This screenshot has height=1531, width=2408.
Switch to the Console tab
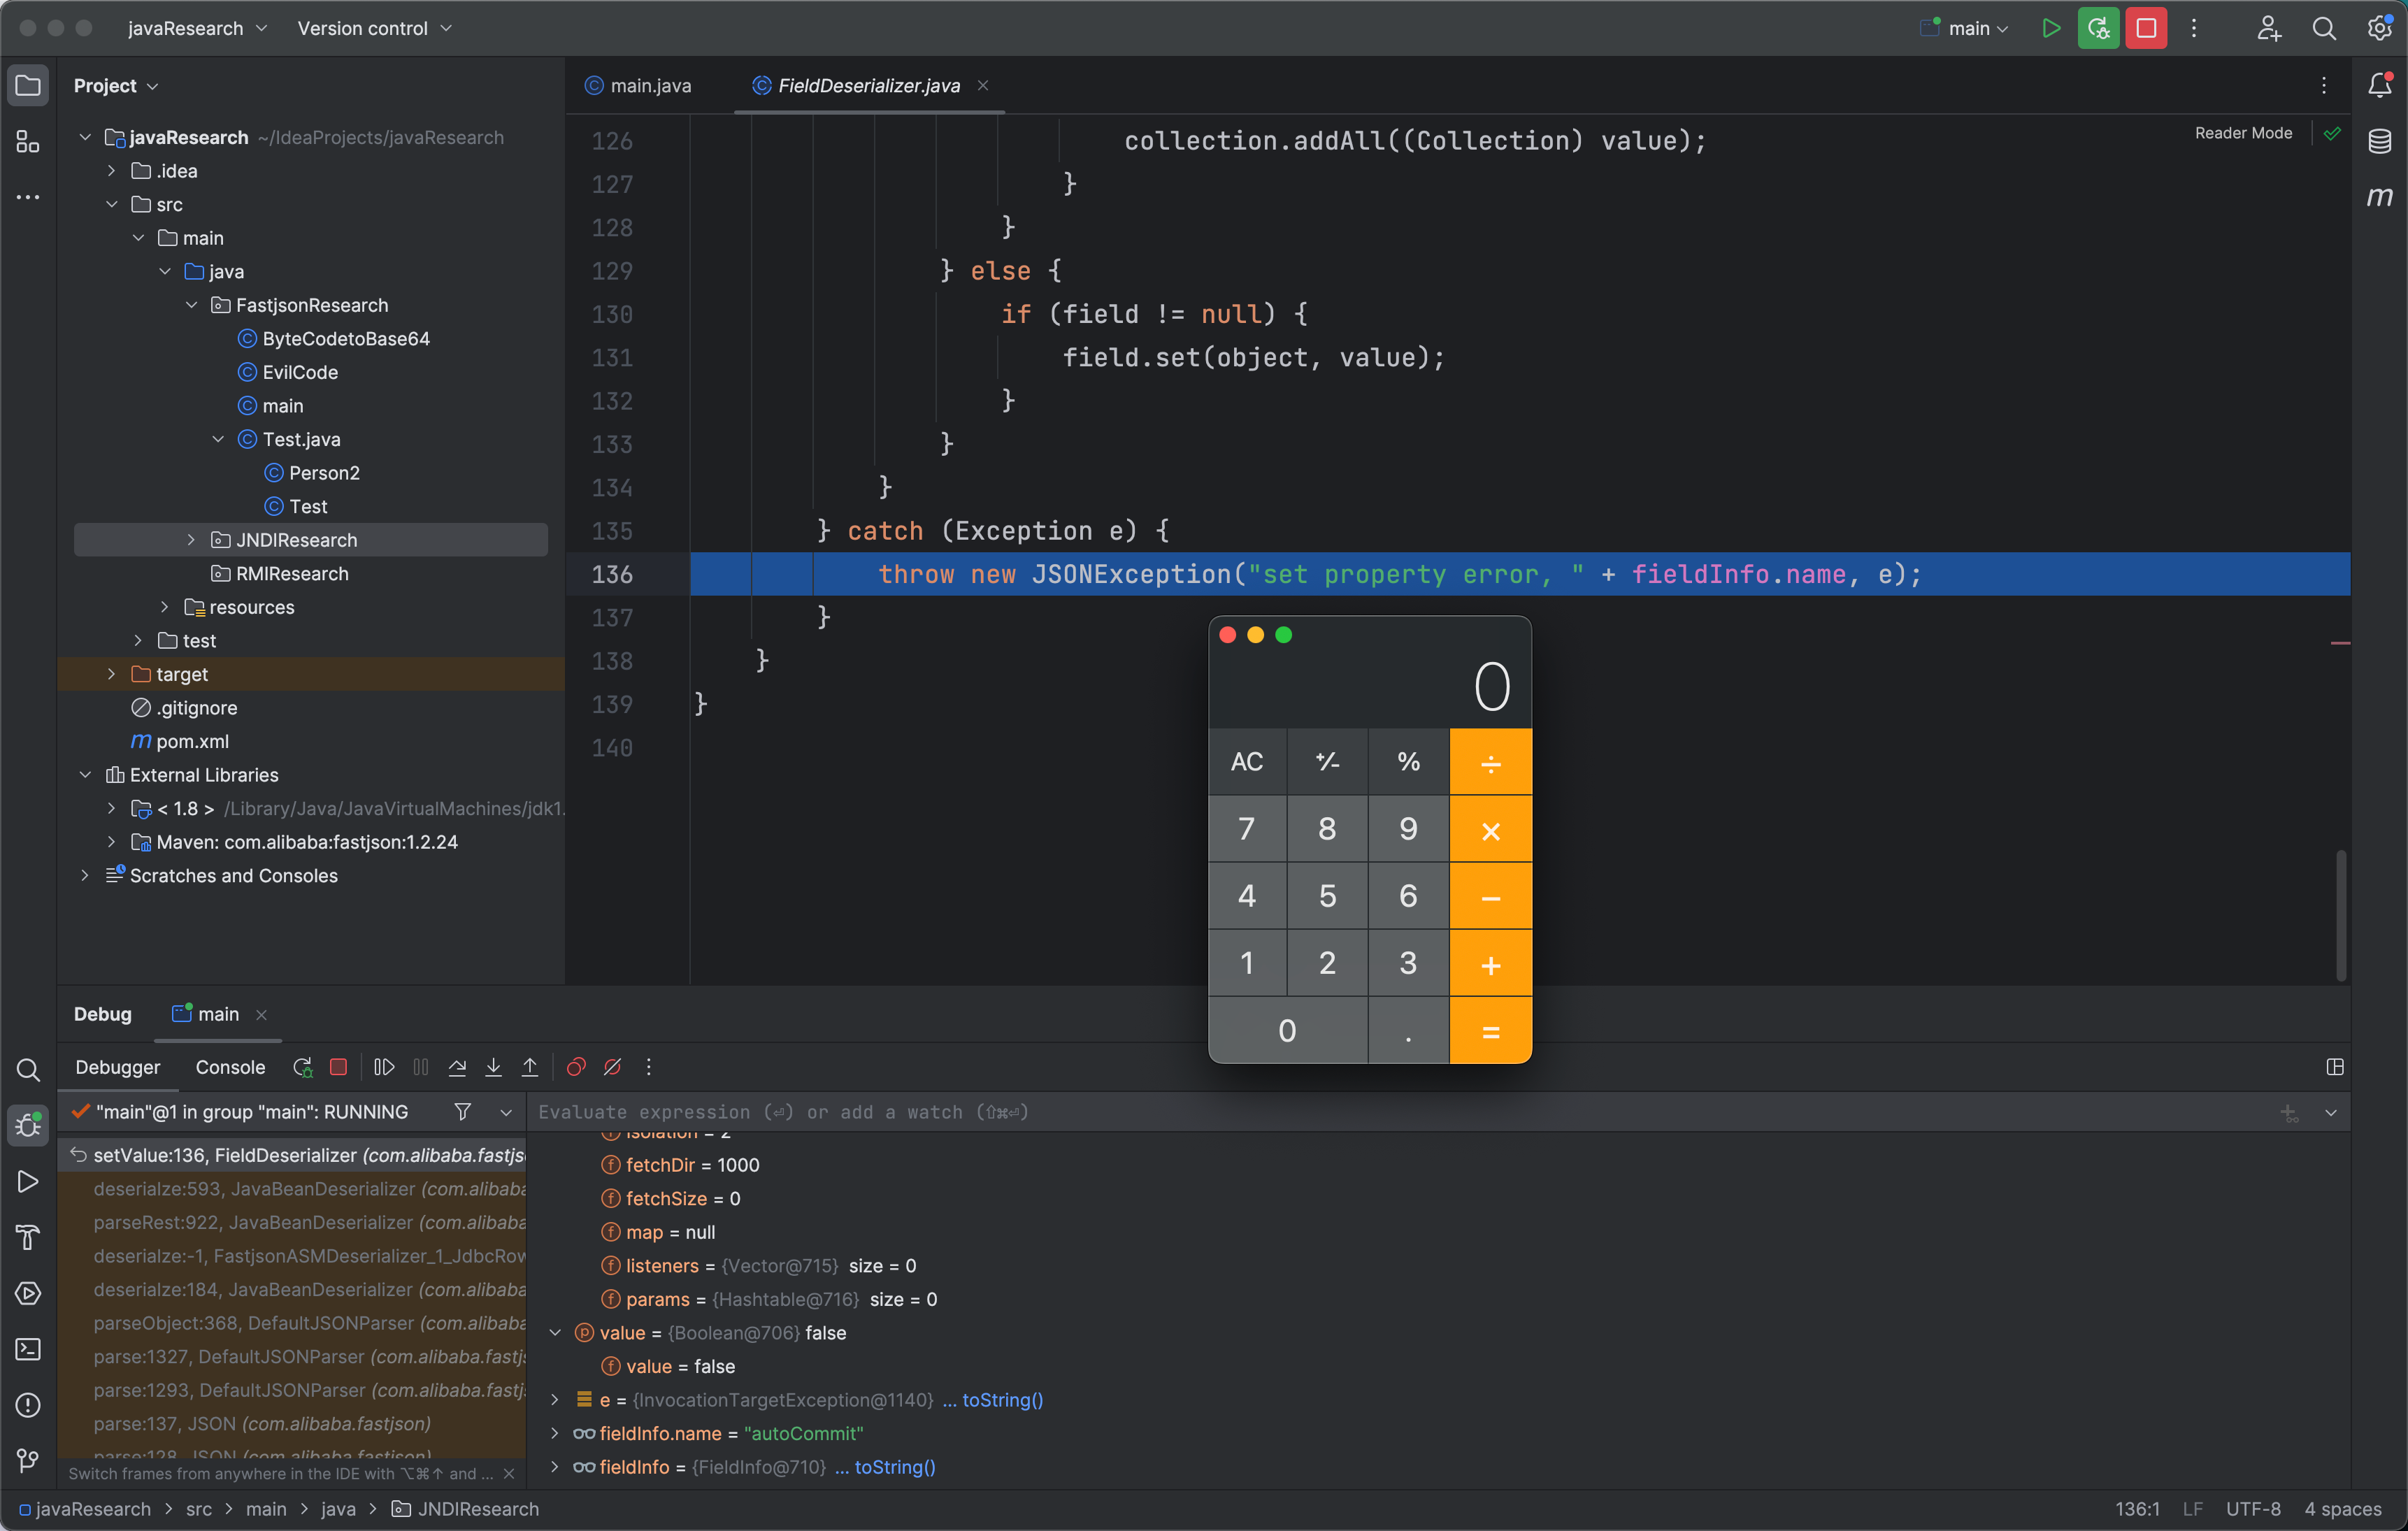pos(230,1067)
